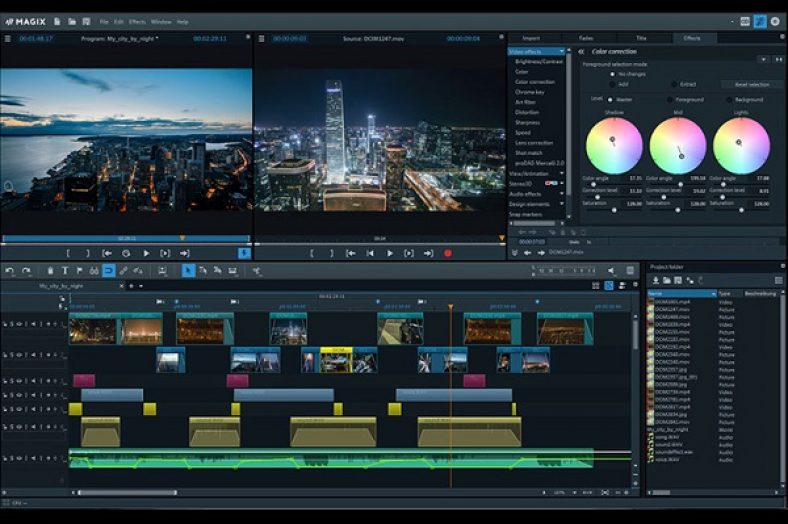Image resolution: width=788 pixels, height=524 pixels.
Task: Switch to the Import tab
Action: click(x=530, y=38)
